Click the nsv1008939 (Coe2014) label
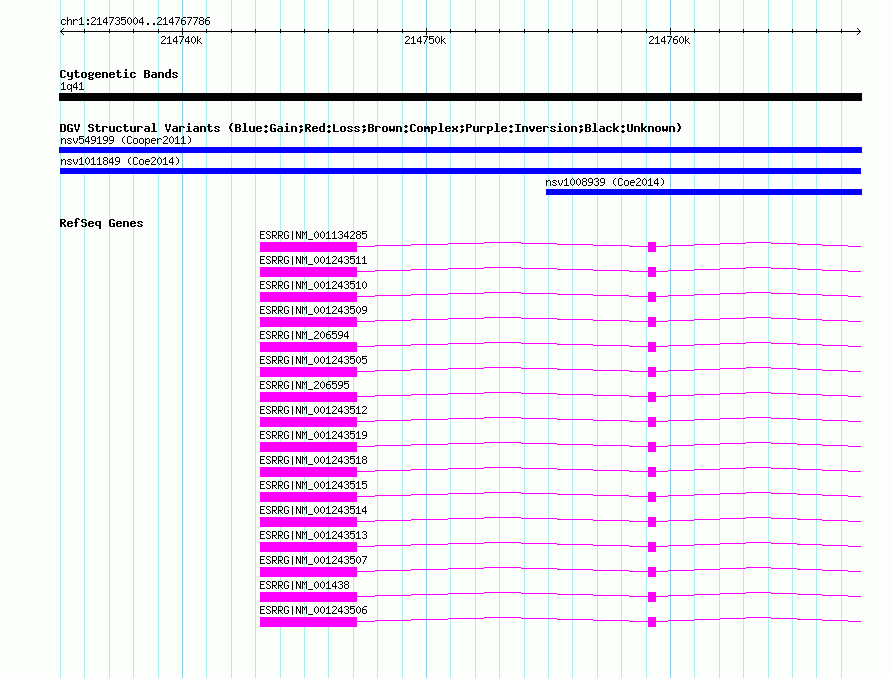 pyautogui.click(x=605, y=182)
